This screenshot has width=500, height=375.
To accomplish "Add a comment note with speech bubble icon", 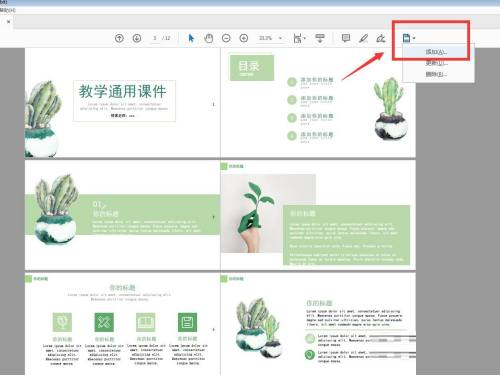I will point(346,38).
